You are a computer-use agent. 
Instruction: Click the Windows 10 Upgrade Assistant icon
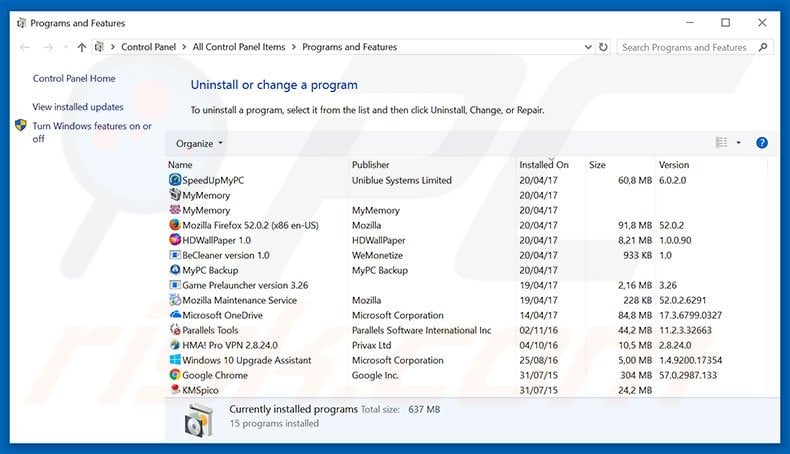[175, 360]
